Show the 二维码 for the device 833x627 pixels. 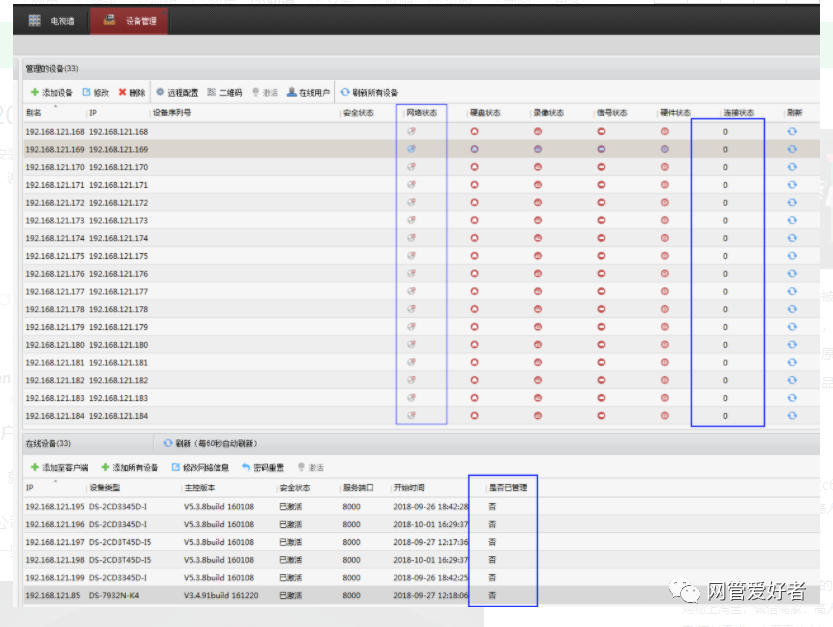click(225, 92)
